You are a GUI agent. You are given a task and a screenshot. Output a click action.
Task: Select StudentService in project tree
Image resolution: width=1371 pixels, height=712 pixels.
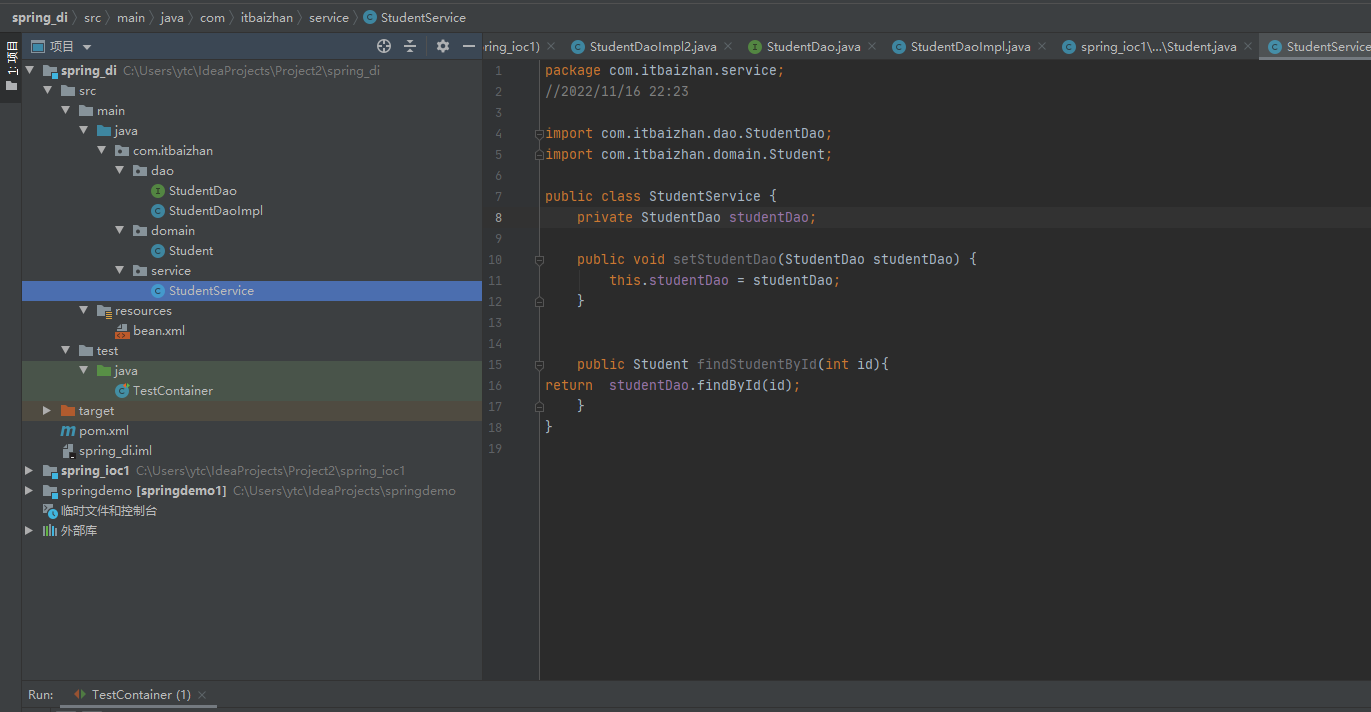click(x=211, y=290)
